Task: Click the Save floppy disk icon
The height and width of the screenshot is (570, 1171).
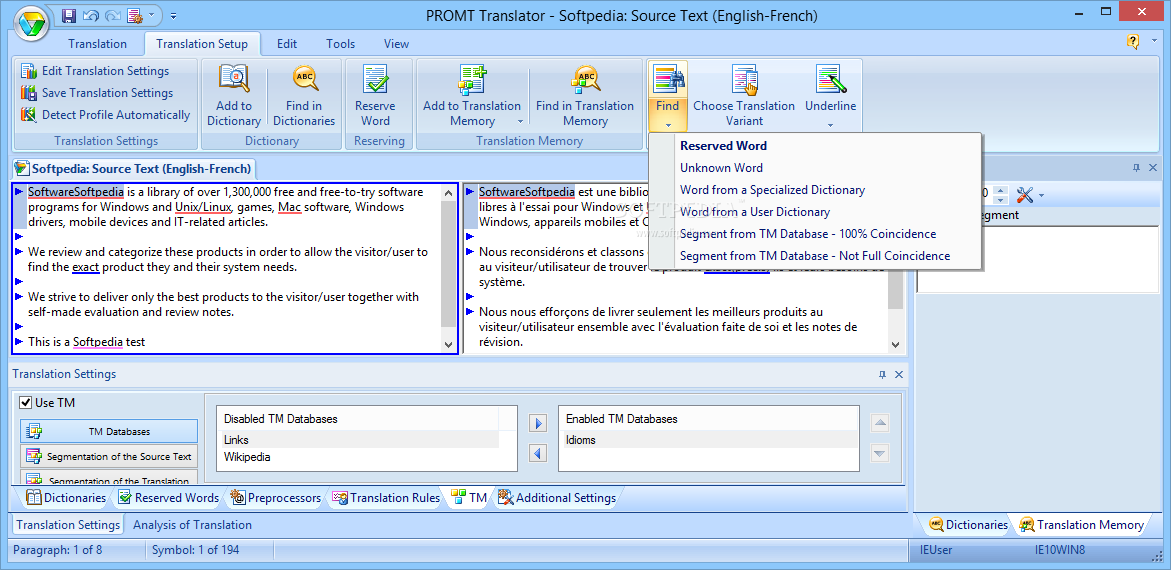Action: (69, 15)
